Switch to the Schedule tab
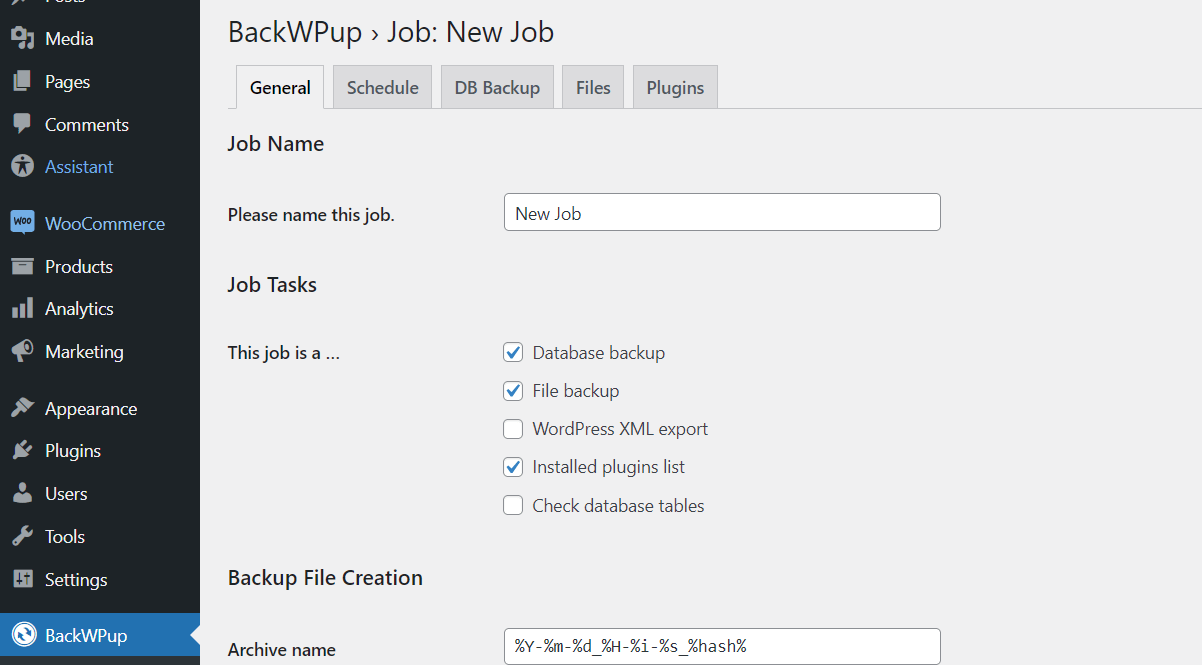 click(382, 87)
